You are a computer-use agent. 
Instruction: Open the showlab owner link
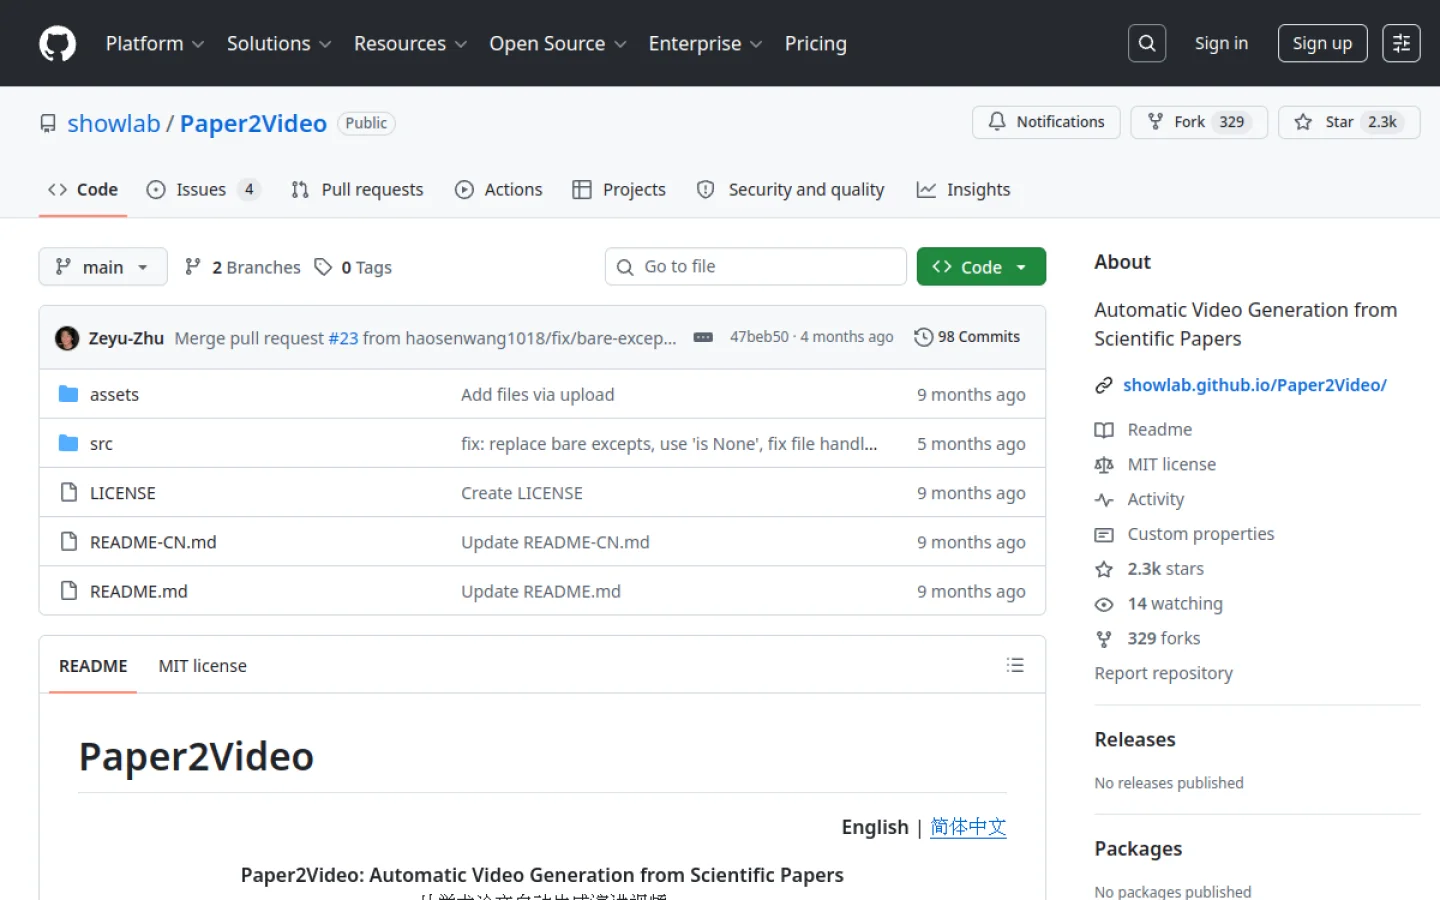tap(114, 123)
